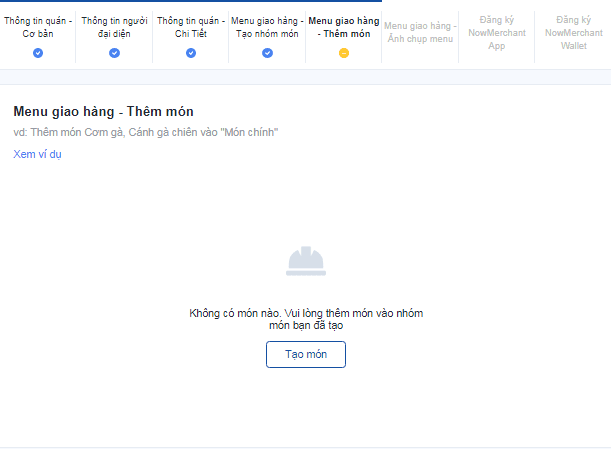Click 'Xem ví dụ' link
The image size is (611, 449).
37,154
